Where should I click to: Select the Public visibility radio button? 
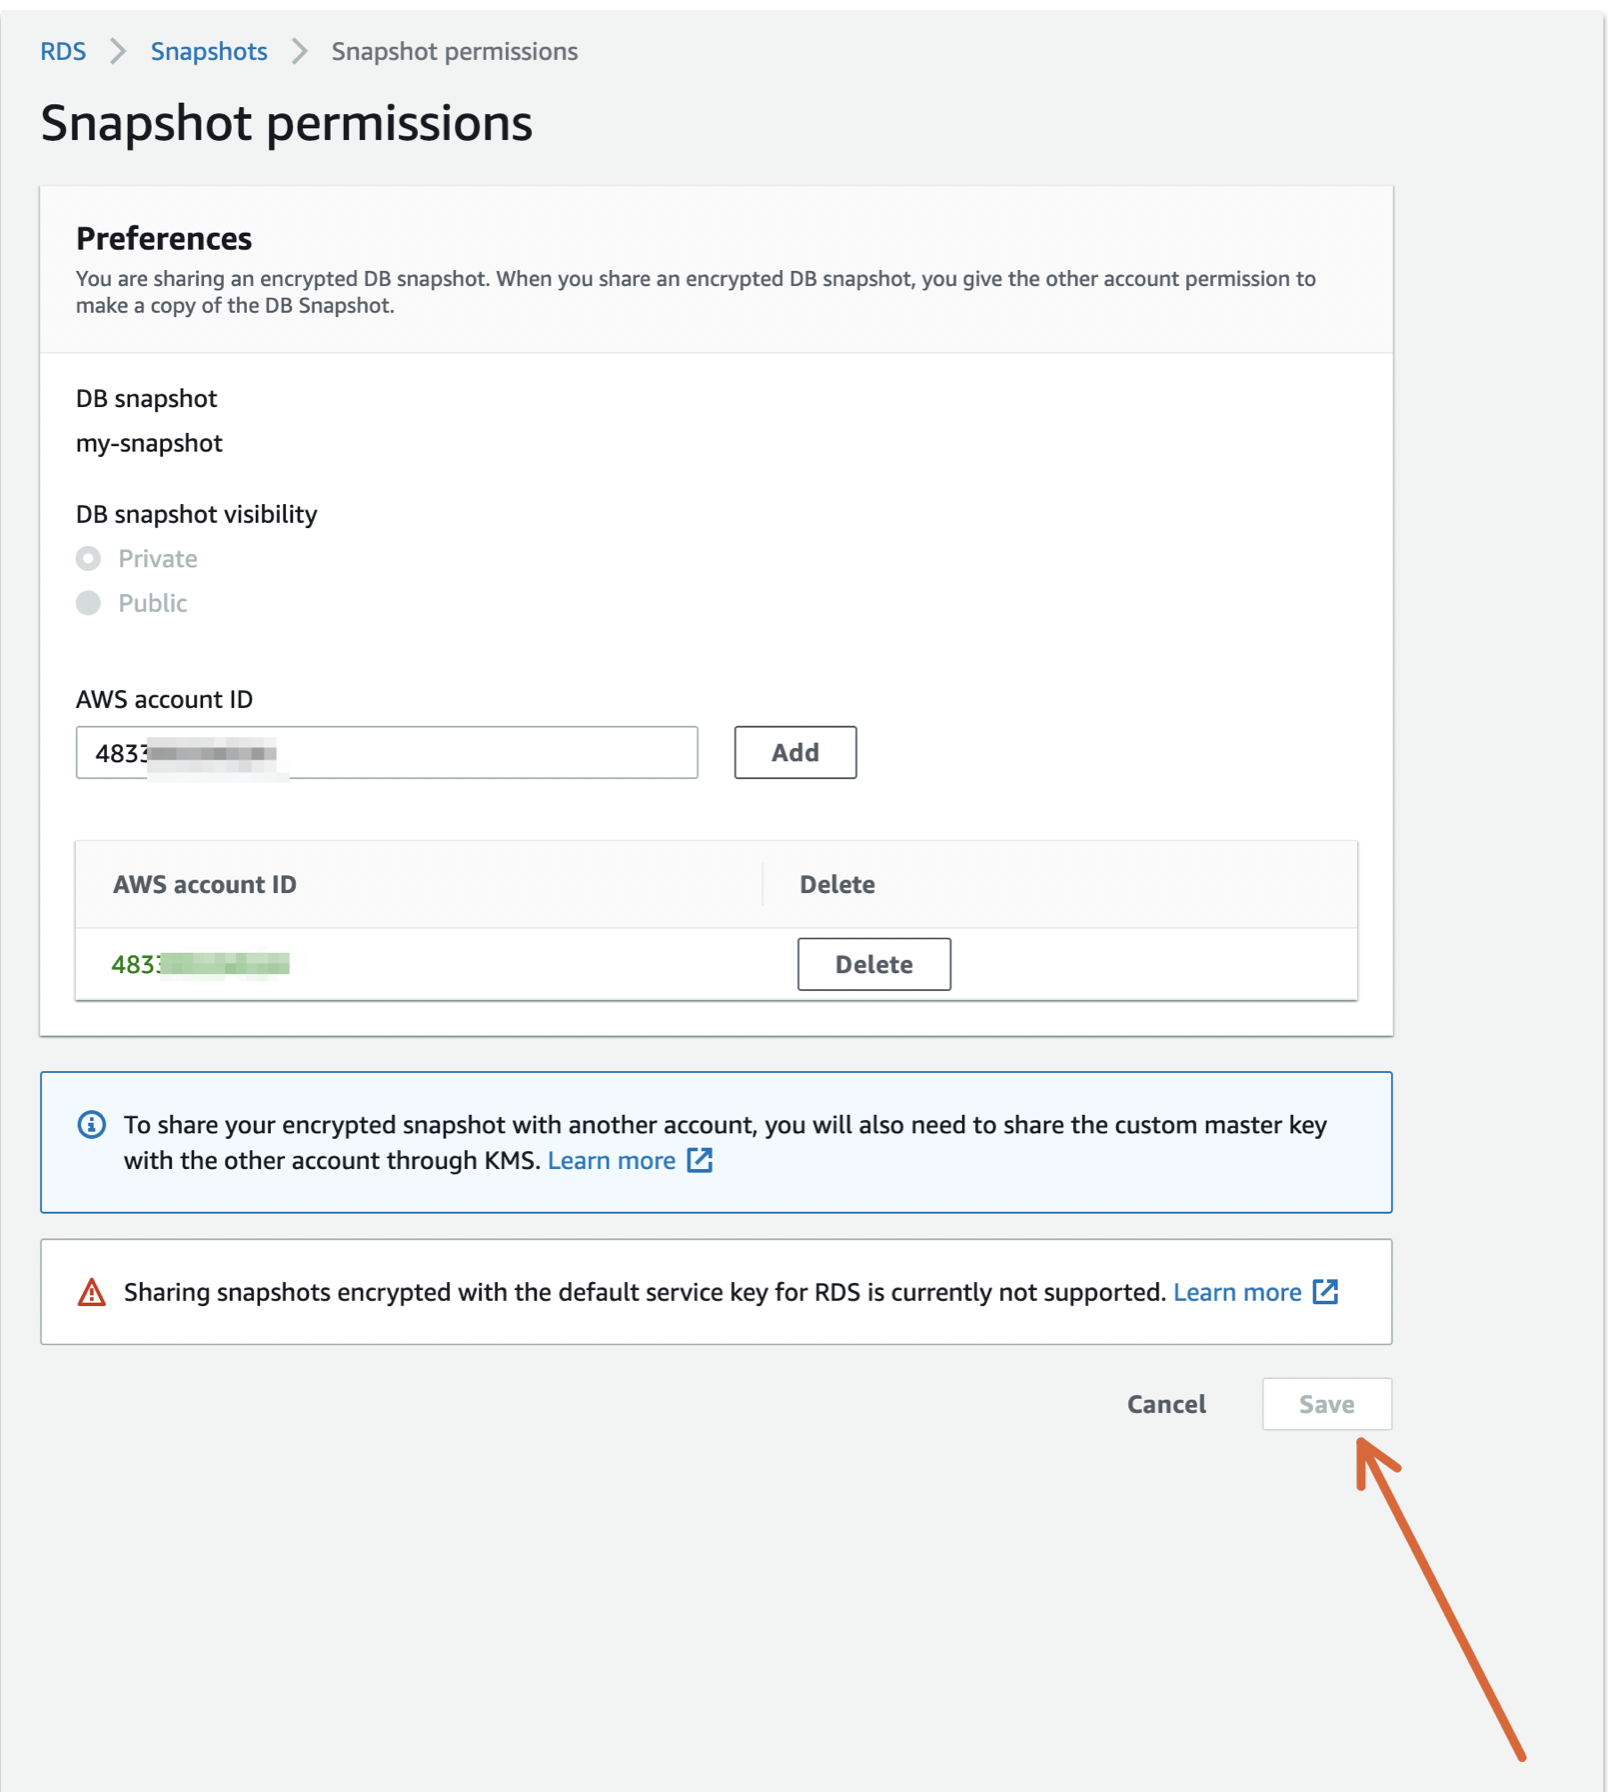click(88, 603)
